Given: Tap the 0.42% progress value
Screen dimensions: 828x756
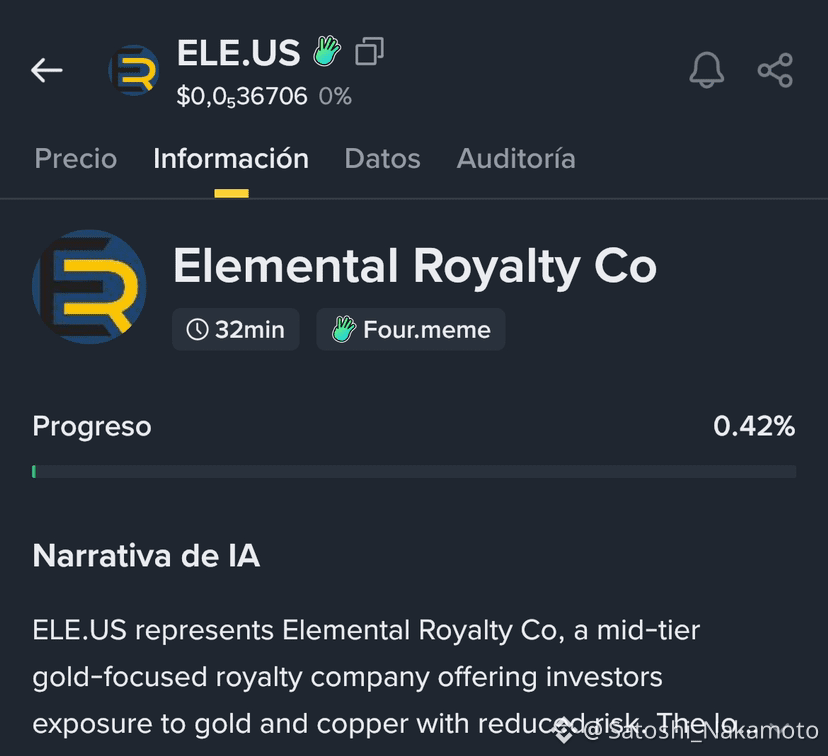Looking at the screenshot, I should click(754, 426).
